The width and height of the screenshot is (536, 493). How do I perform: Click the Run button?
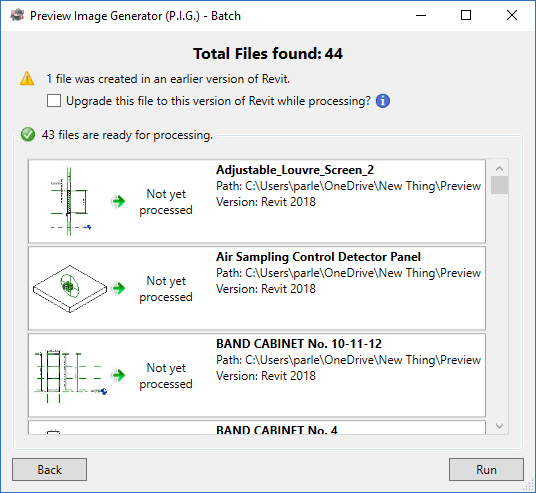(x=486, y=469)
